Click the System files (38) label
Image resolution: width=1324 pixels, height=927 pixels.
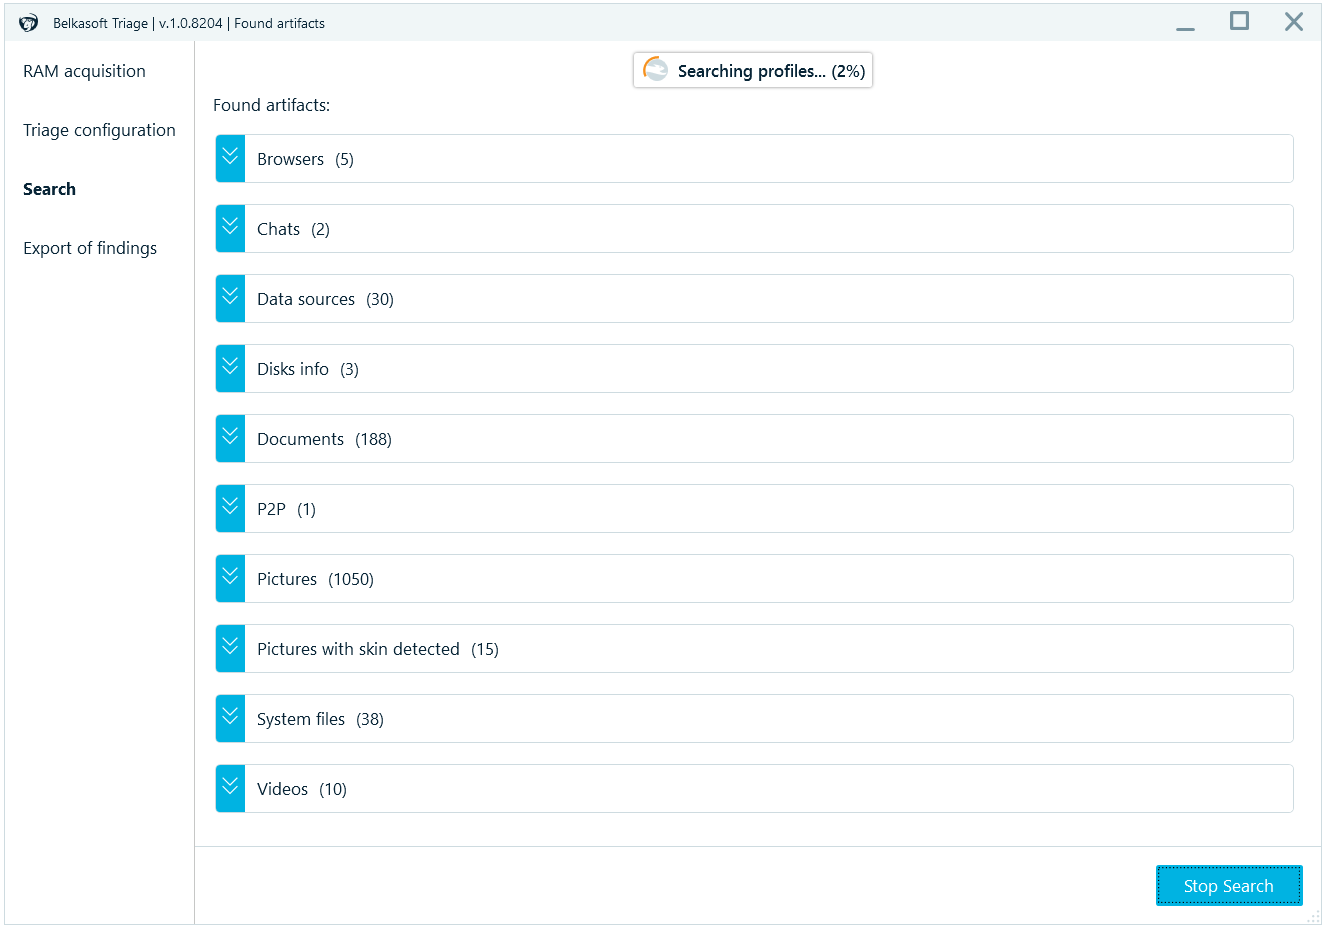[x=320, y=719]
